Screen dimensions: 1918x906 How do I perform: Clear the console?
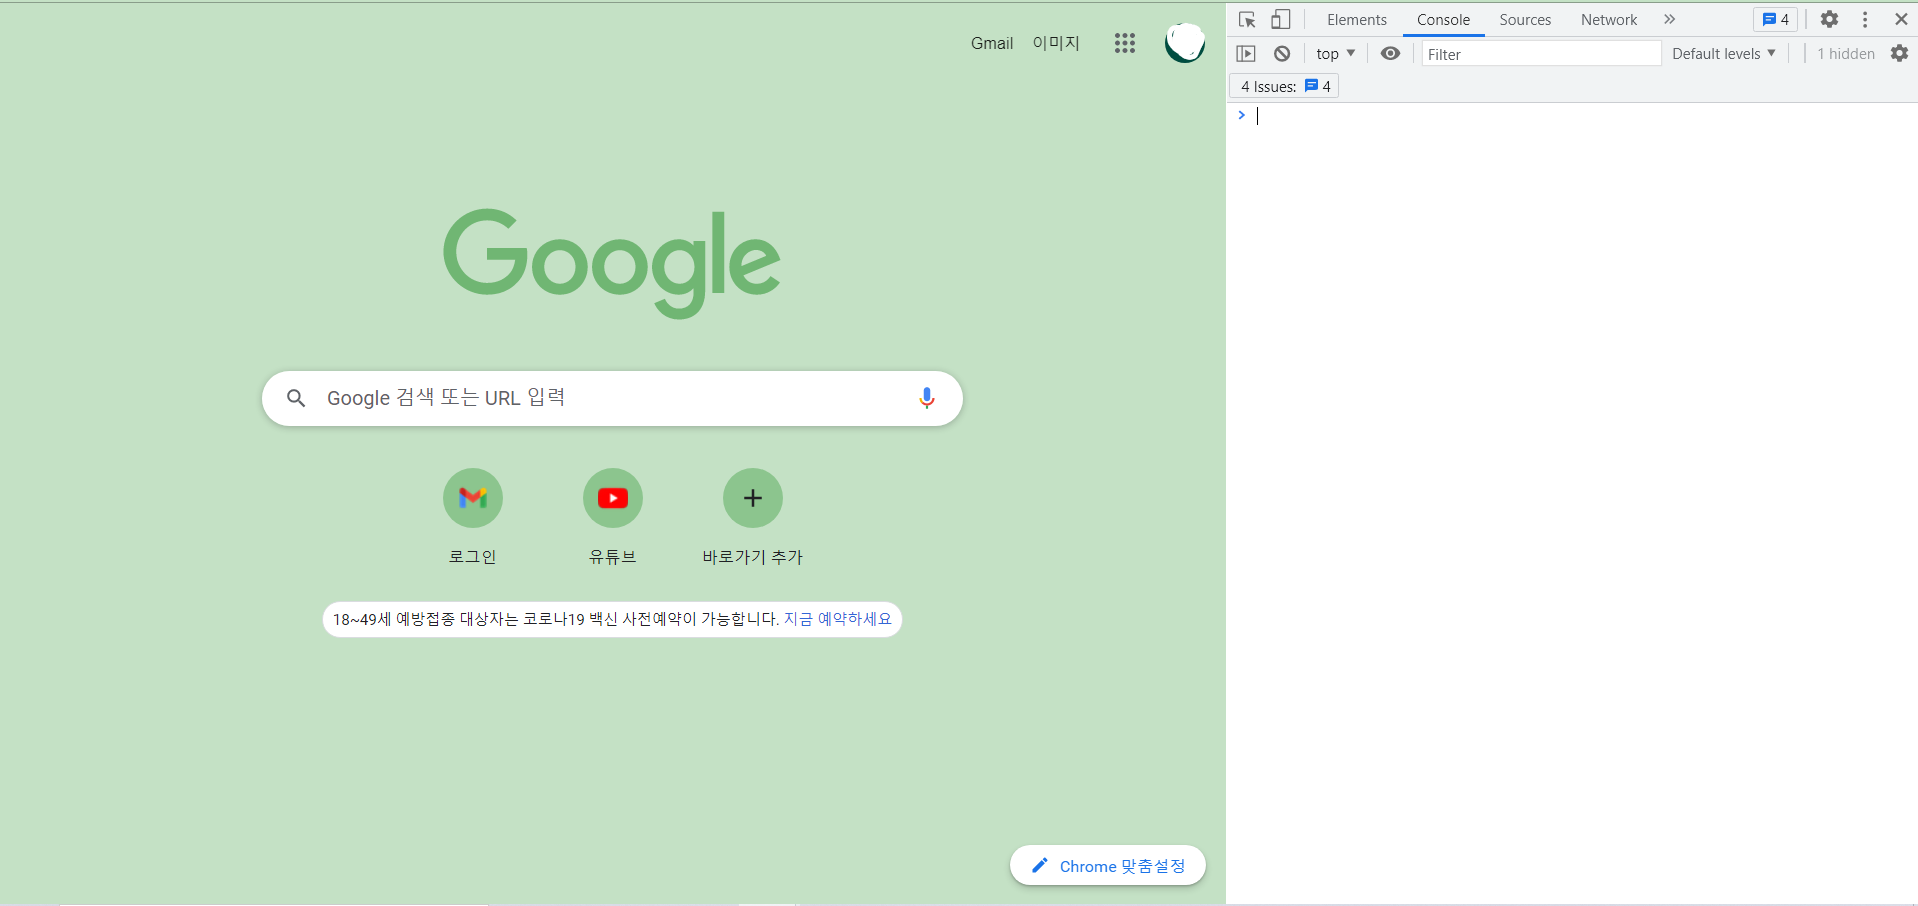(1282, 54)
